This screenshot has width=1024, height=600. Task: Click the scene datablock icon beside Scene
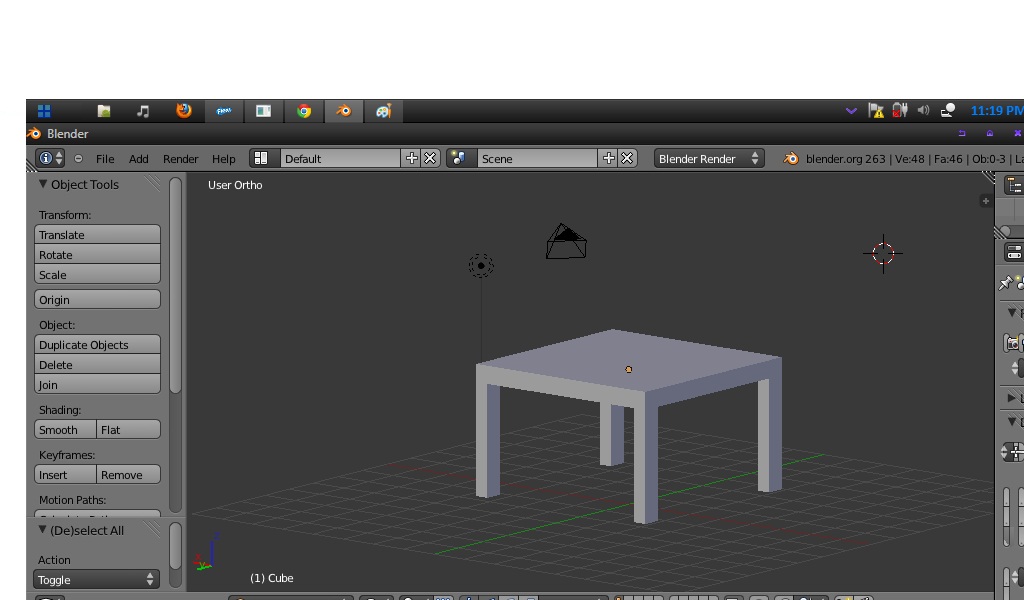(x=461, y=158)
